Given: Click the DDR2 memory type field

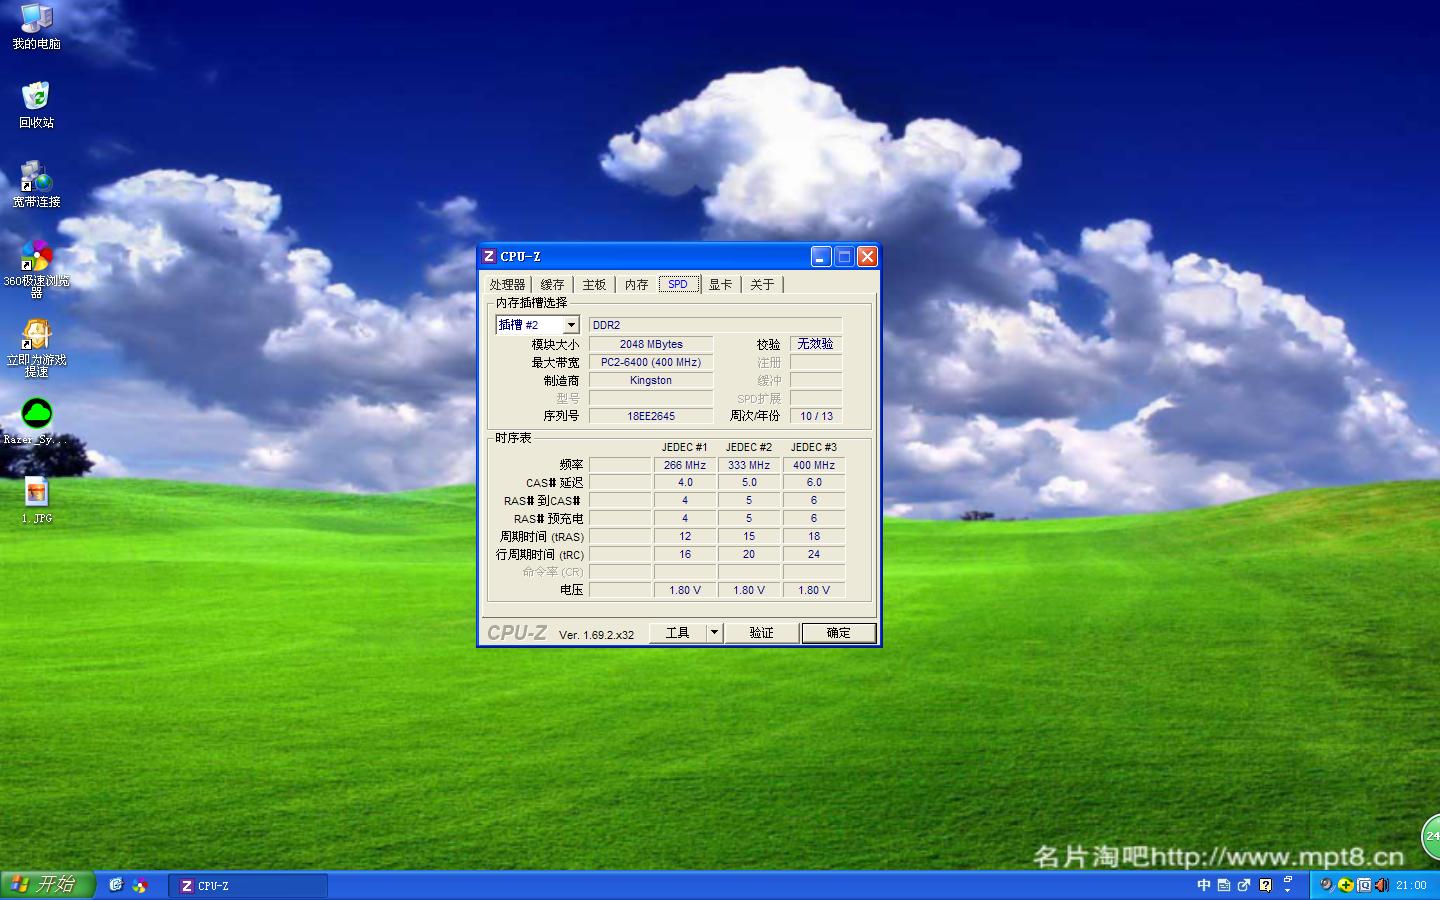Looking at the screenshot, I should [x=715, y=325].
